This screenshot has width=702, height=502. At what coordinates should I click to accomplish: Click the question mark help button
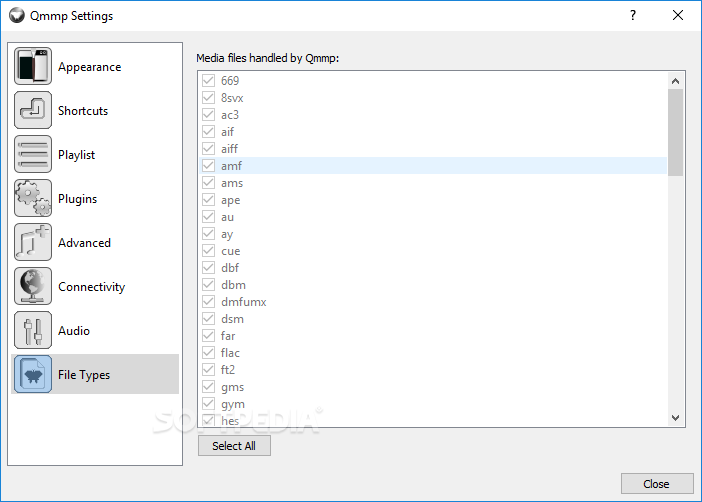click(x=633, y=15)
